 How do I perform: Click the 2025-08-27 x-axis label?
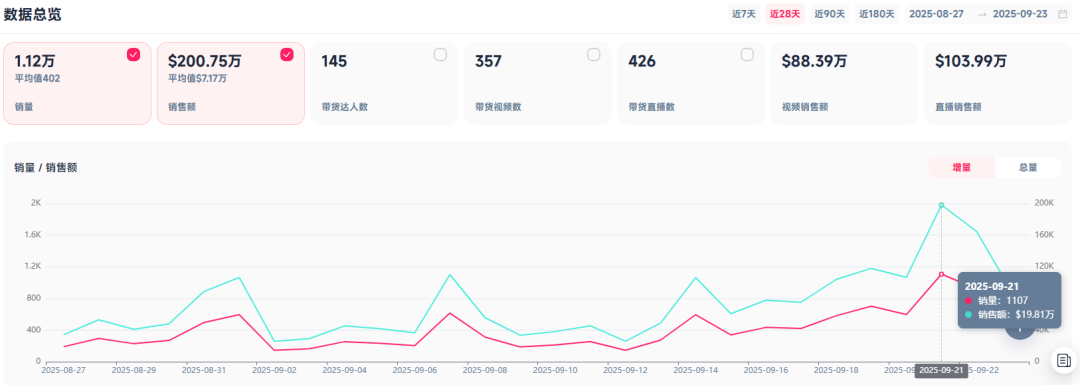tap(64, 370)
